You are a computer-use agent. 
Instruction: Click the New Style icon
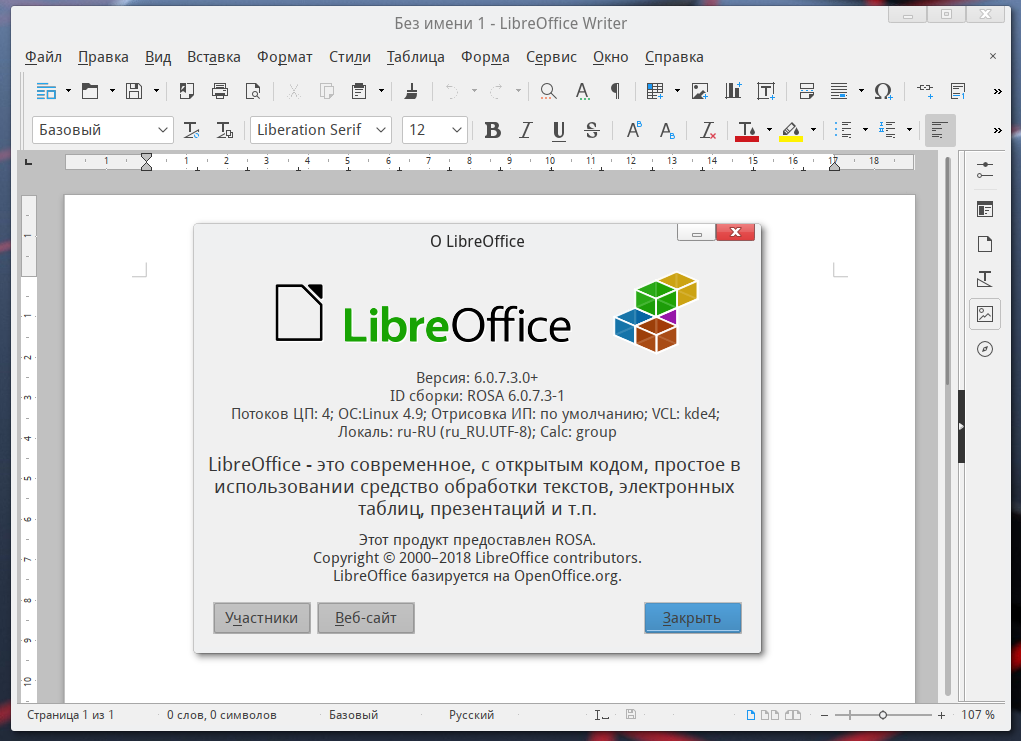tap(225, 130)
